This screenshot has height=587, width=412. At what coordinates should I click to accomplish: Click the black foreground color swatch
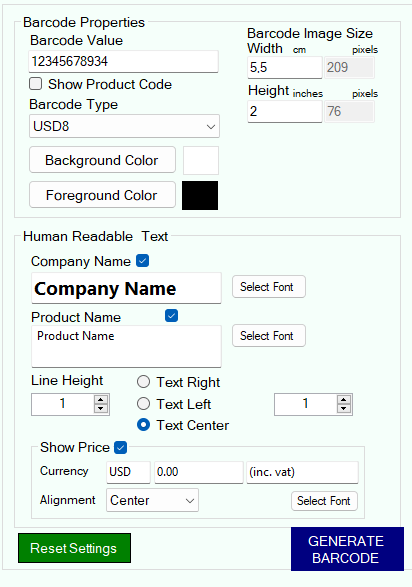click(200, 195)
